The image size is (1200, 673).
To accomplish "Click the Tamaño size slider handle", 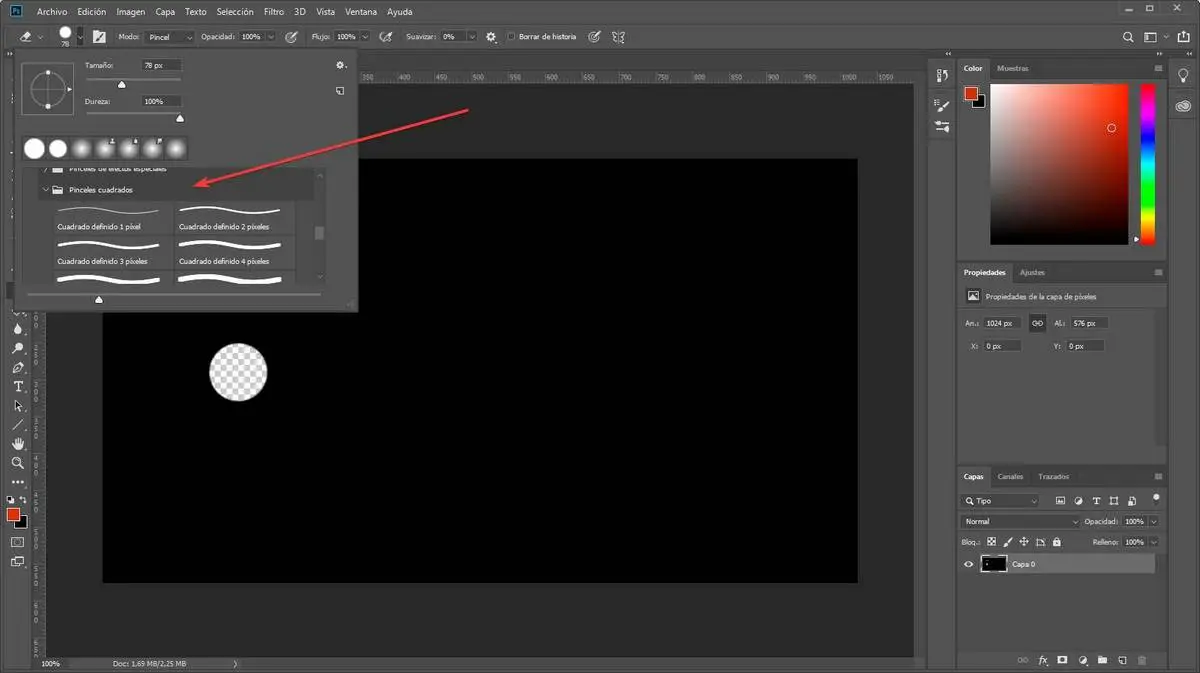I will coord(121,85).
